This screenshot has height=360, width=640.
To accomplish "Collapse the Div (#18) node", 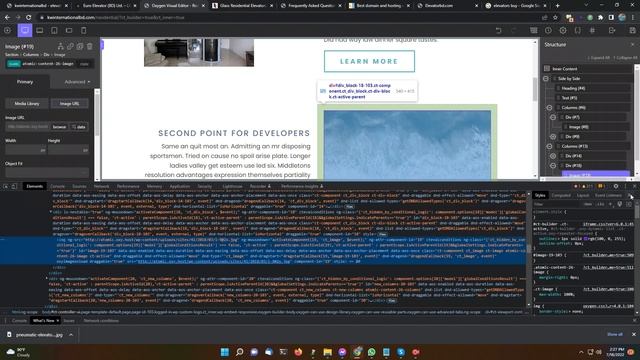I will coord(553,166).
